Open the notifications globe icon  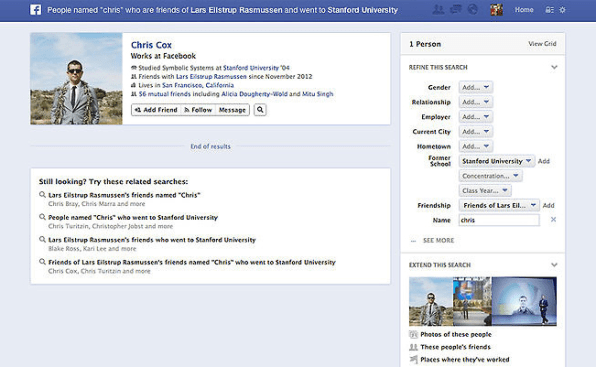472,9
